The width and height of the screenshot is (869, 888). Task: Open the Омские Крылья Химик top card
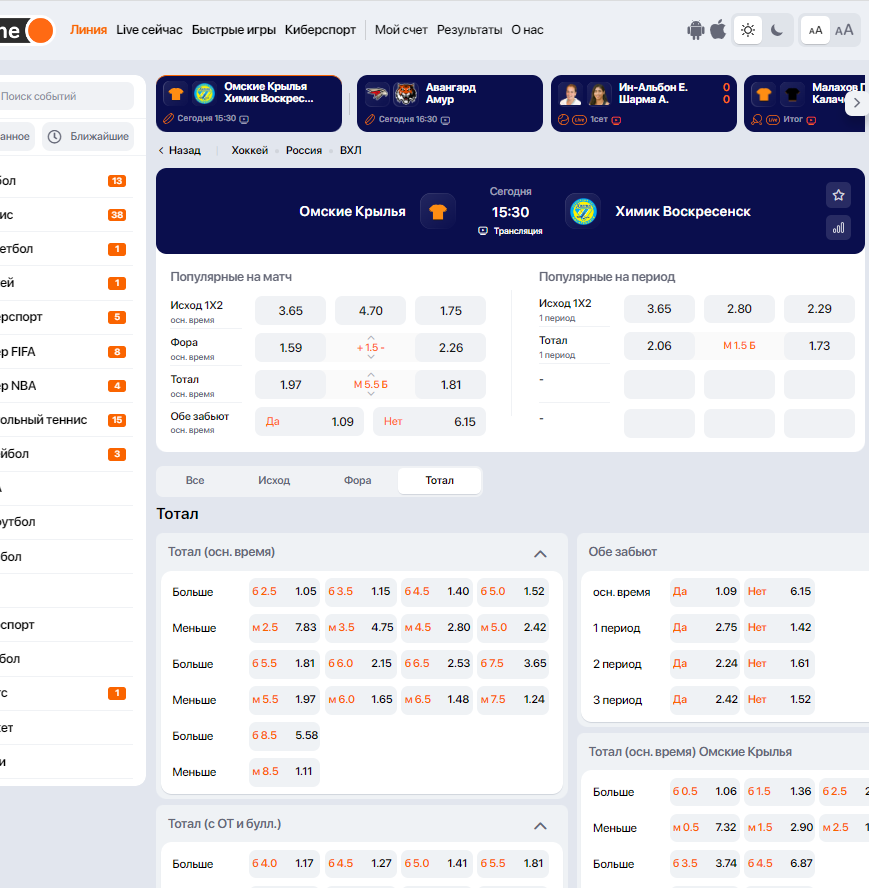click(249, 104)
